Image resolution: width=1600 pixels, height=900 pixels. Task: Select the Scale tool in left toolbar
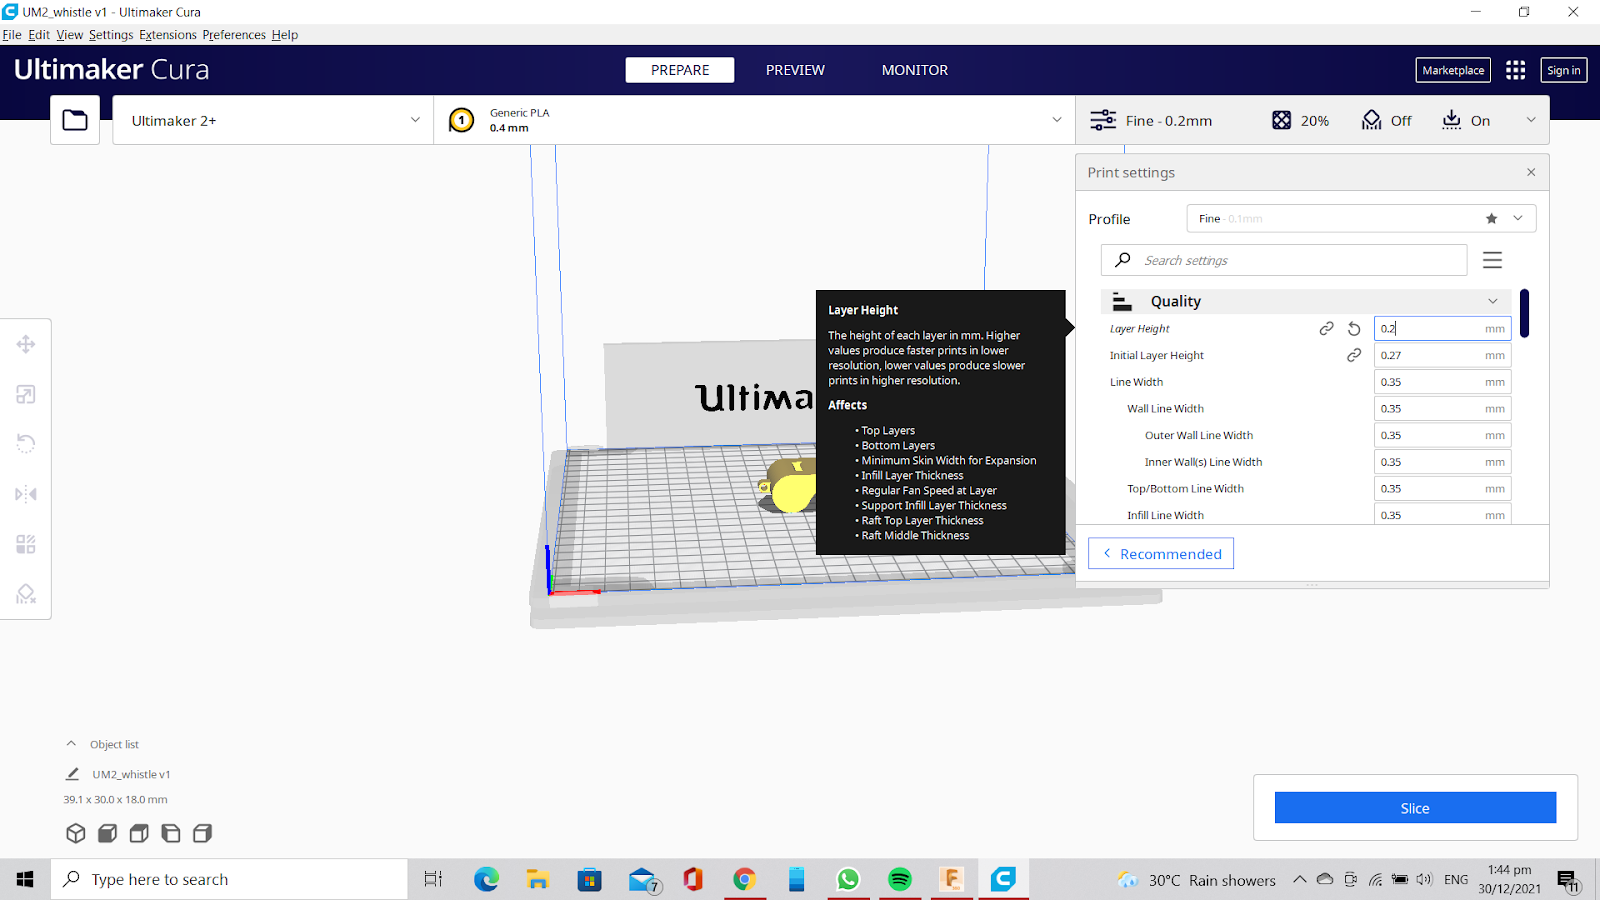click(26, 394)
